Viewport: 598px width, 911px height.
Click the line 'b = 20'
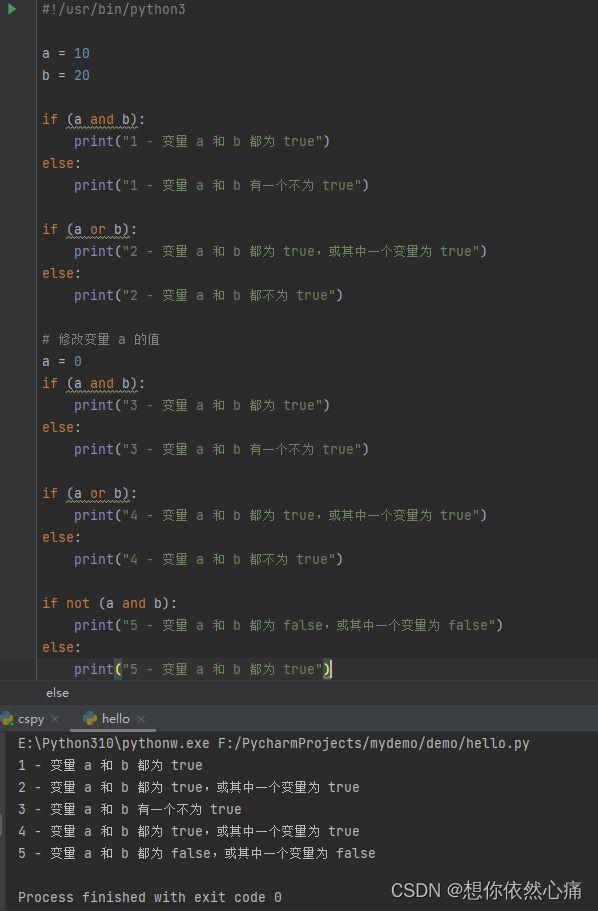coord(66,76)
